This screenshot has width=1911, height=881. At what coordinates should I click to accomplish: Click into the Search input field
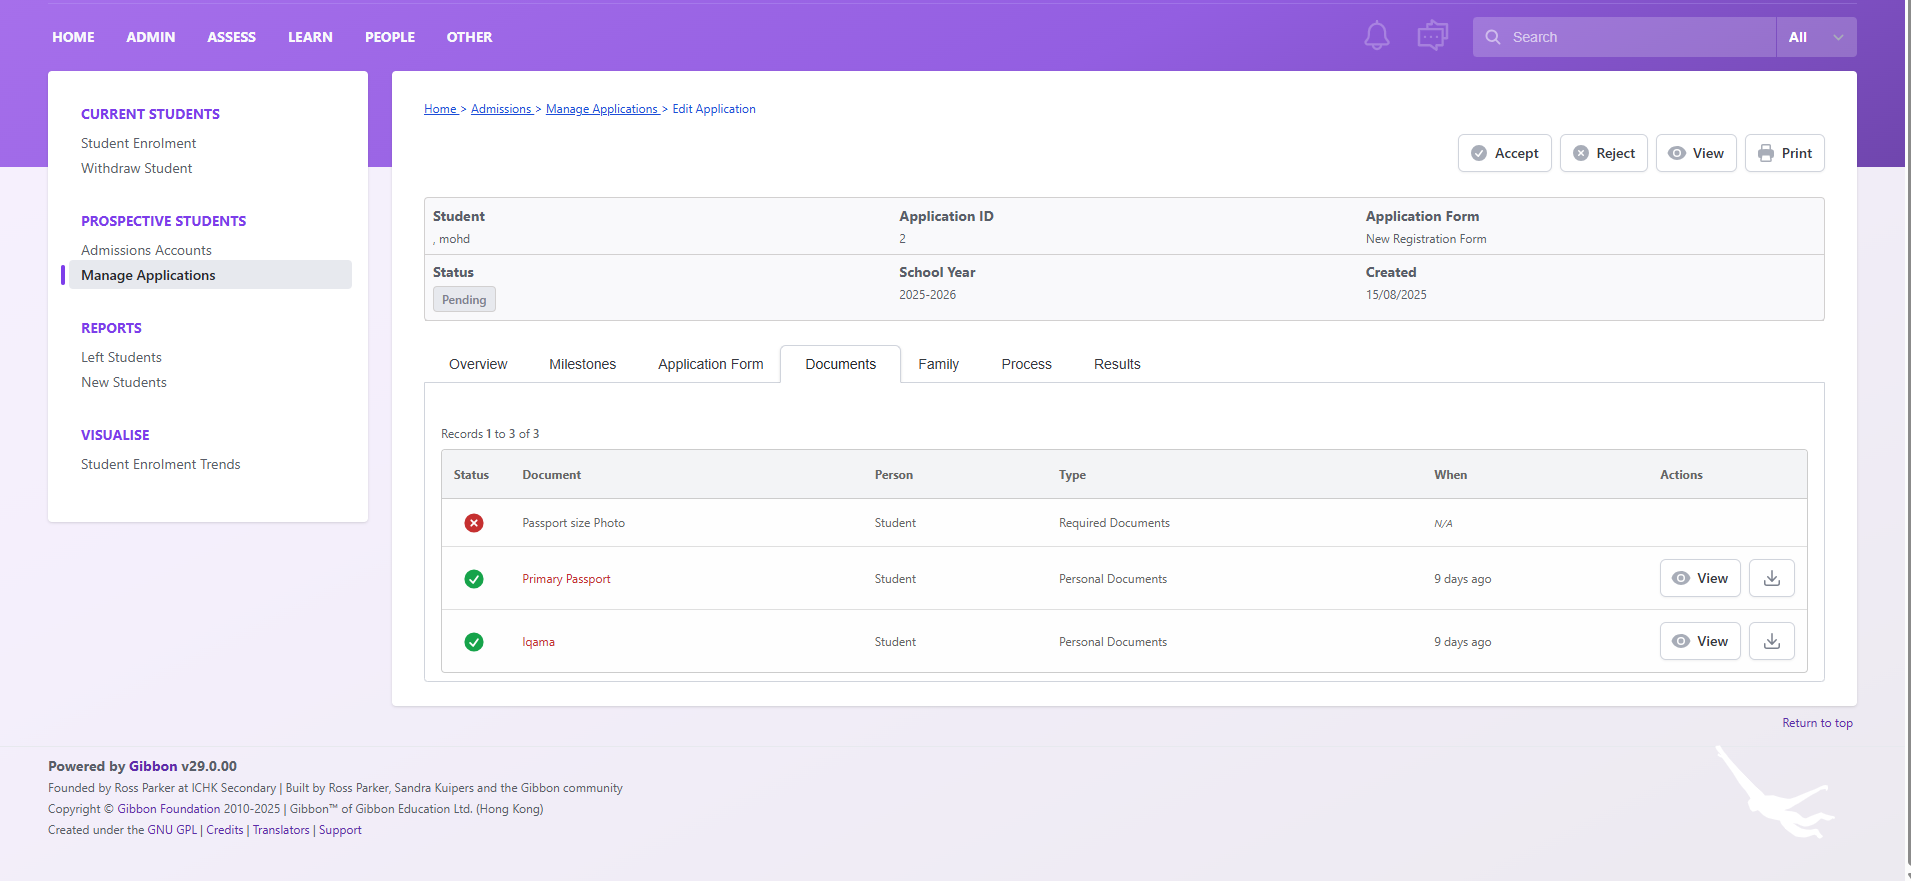pyautogui.click(x=1635, y=37)
